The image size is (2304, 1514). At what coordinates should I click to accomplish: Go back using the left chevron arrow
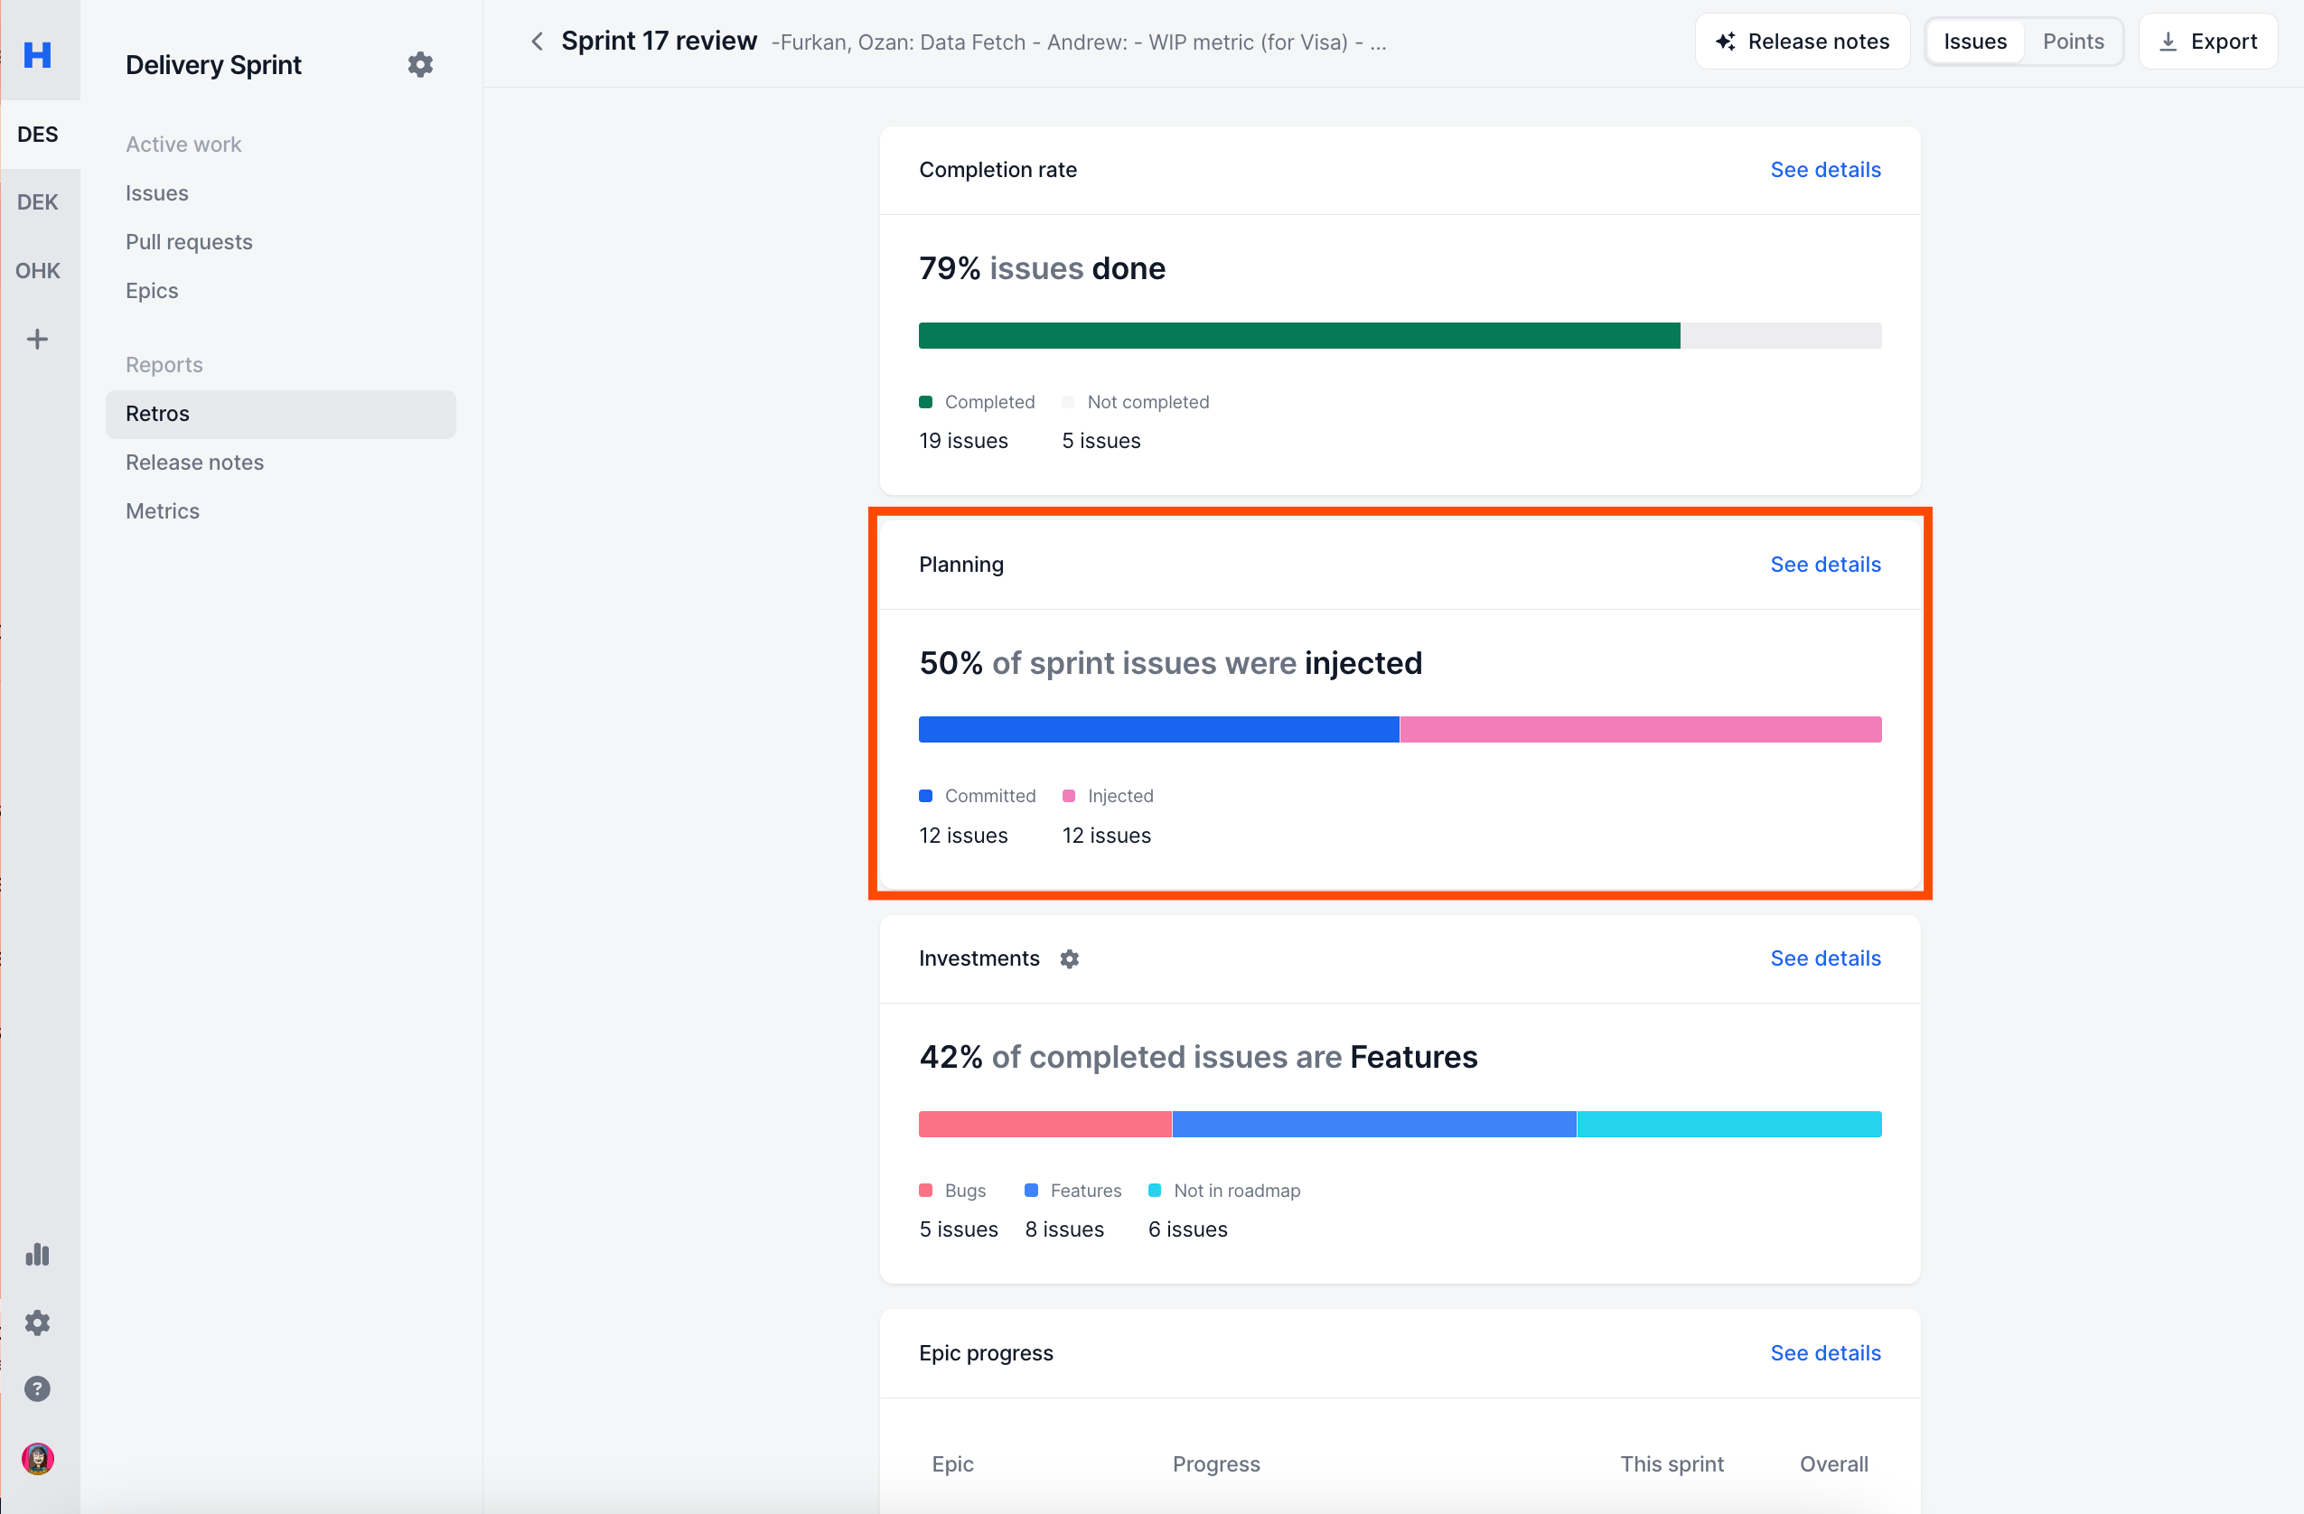click(537, 41)
